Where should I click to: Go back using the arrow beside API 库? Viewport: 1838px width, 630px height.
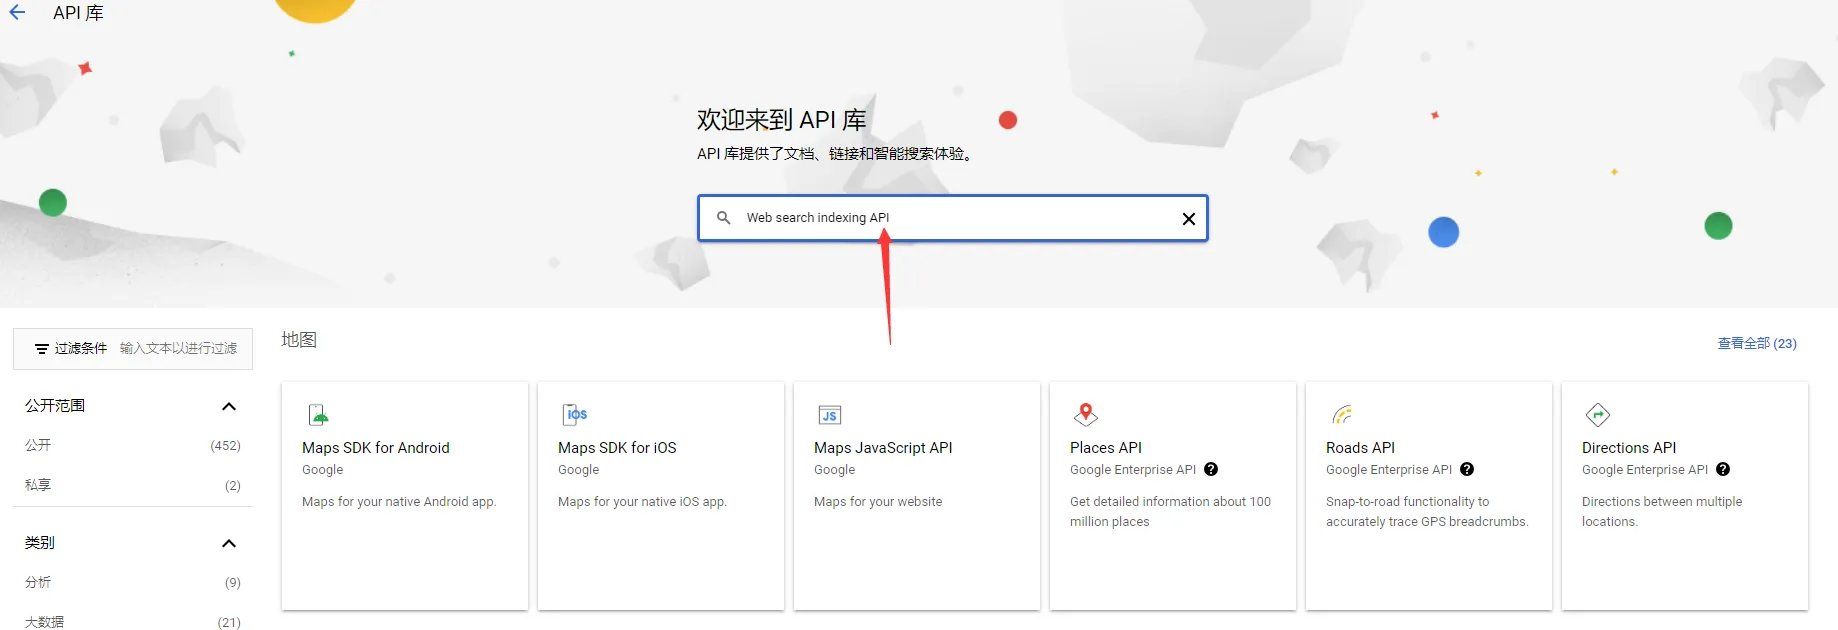tap(17, 13)
